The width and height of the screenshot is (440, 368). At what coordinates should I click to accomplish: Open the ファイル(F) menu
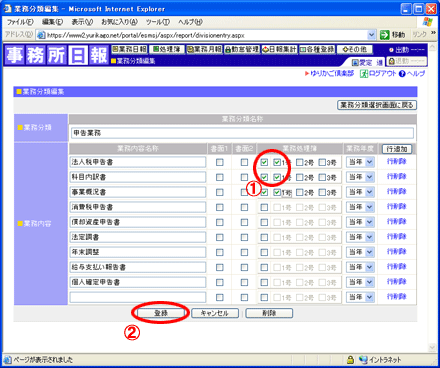(x=20, y=22)
